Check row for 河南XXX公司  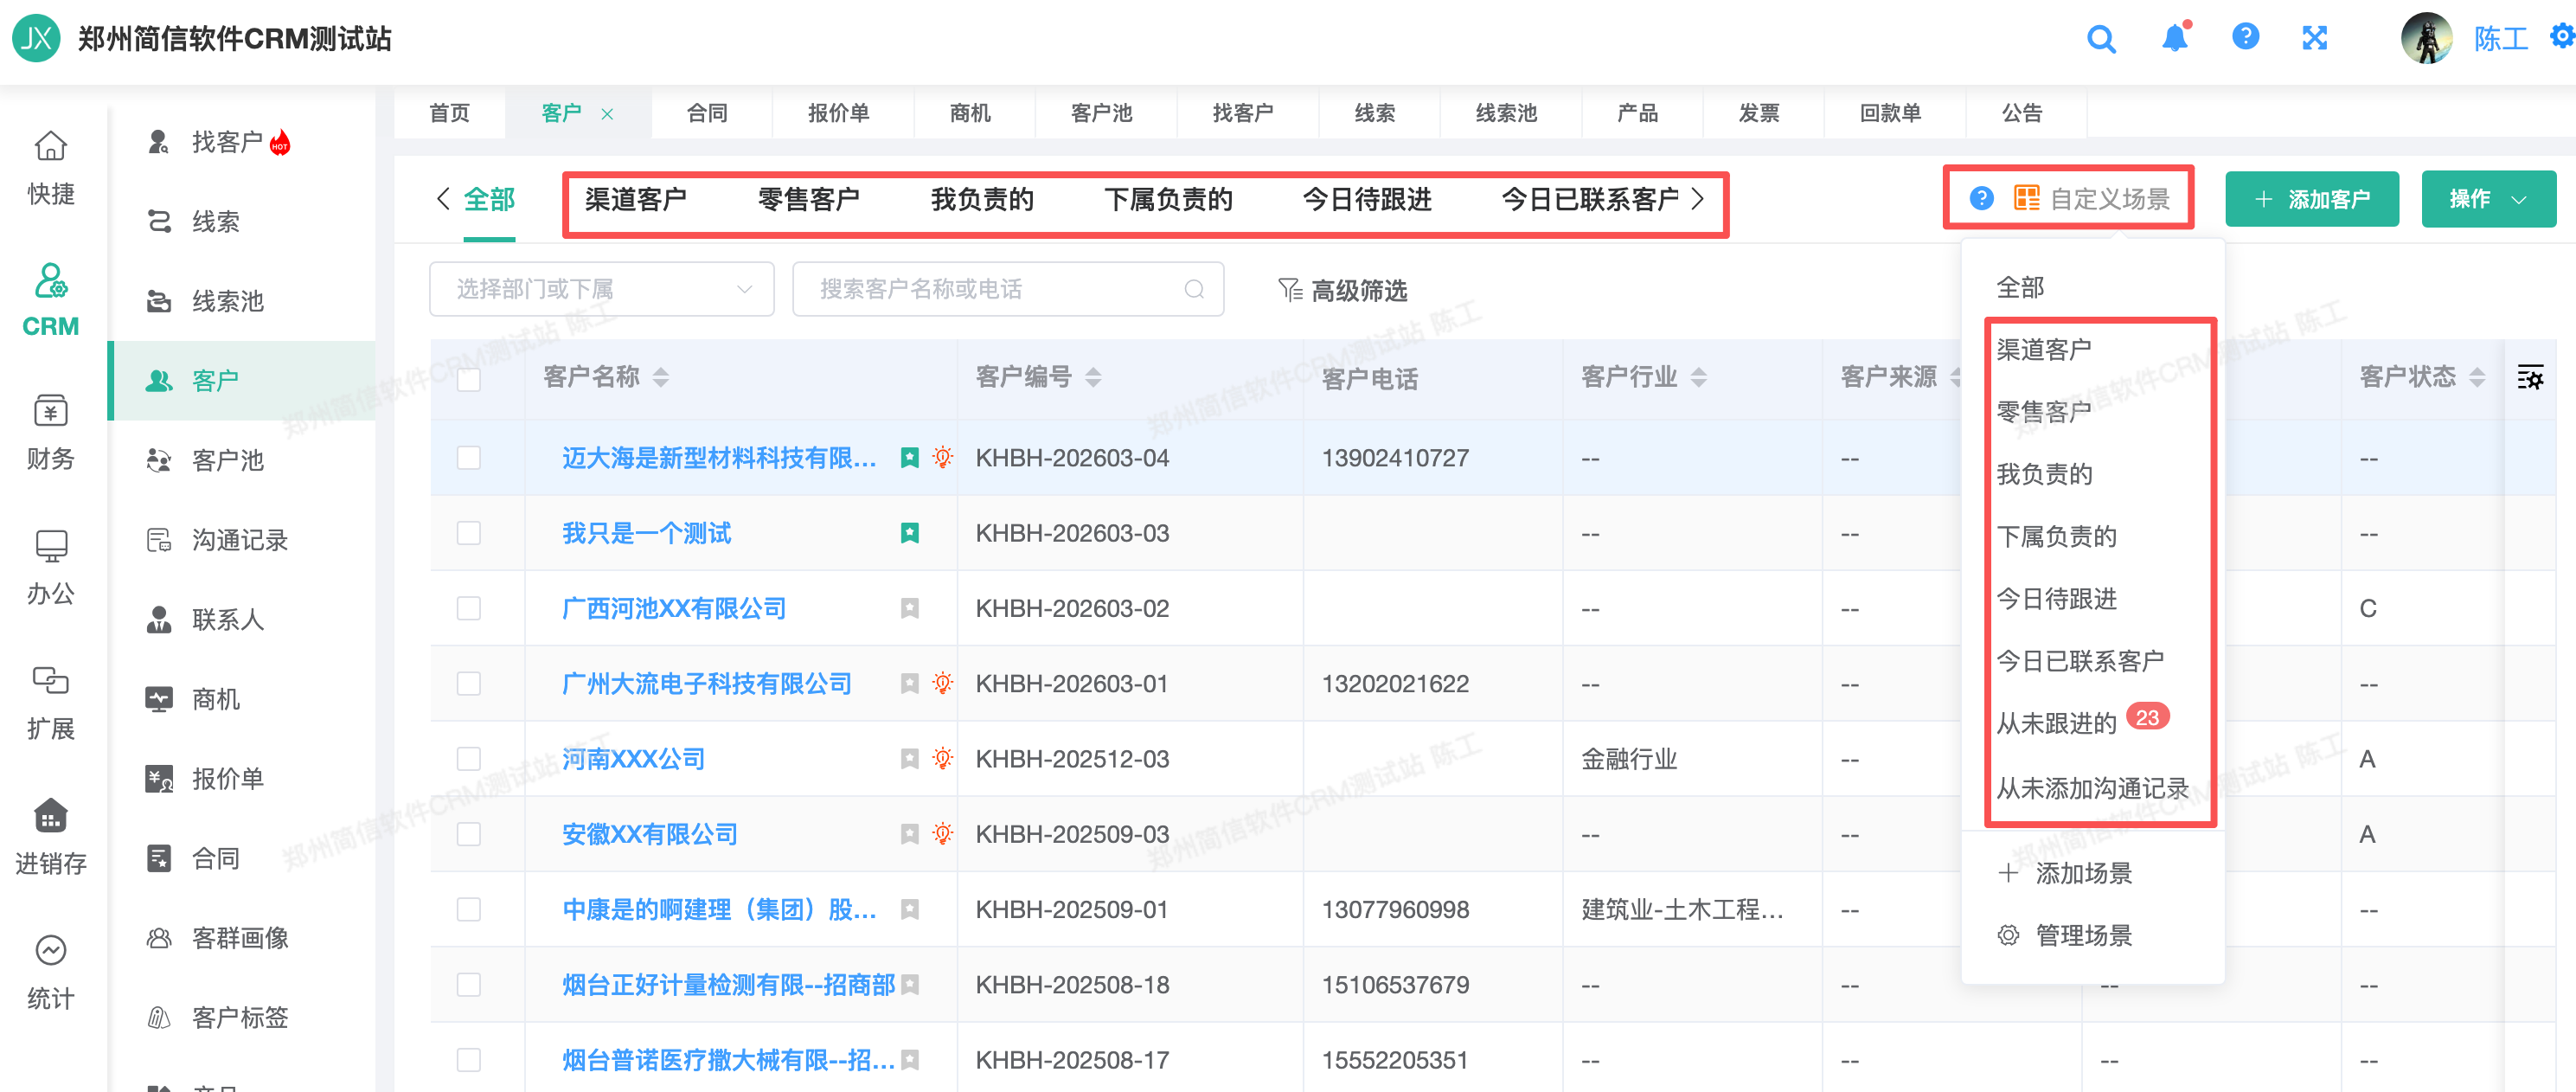468,759
